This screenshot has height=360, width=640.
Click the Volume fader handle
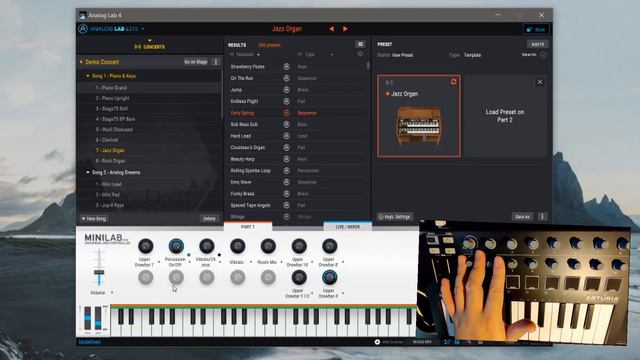pos(99,272)
